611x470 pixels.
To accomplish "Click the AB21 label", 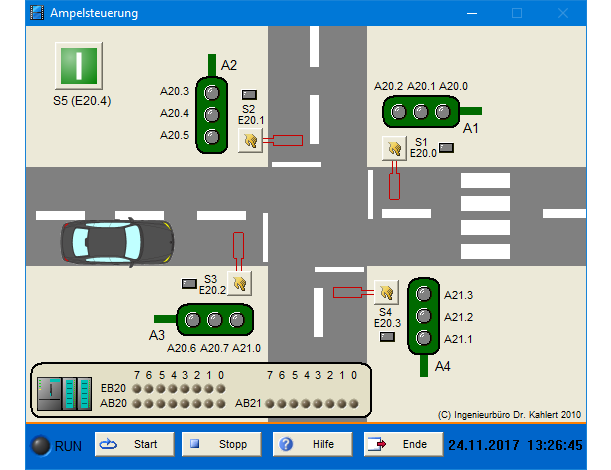I will (248, 403).
